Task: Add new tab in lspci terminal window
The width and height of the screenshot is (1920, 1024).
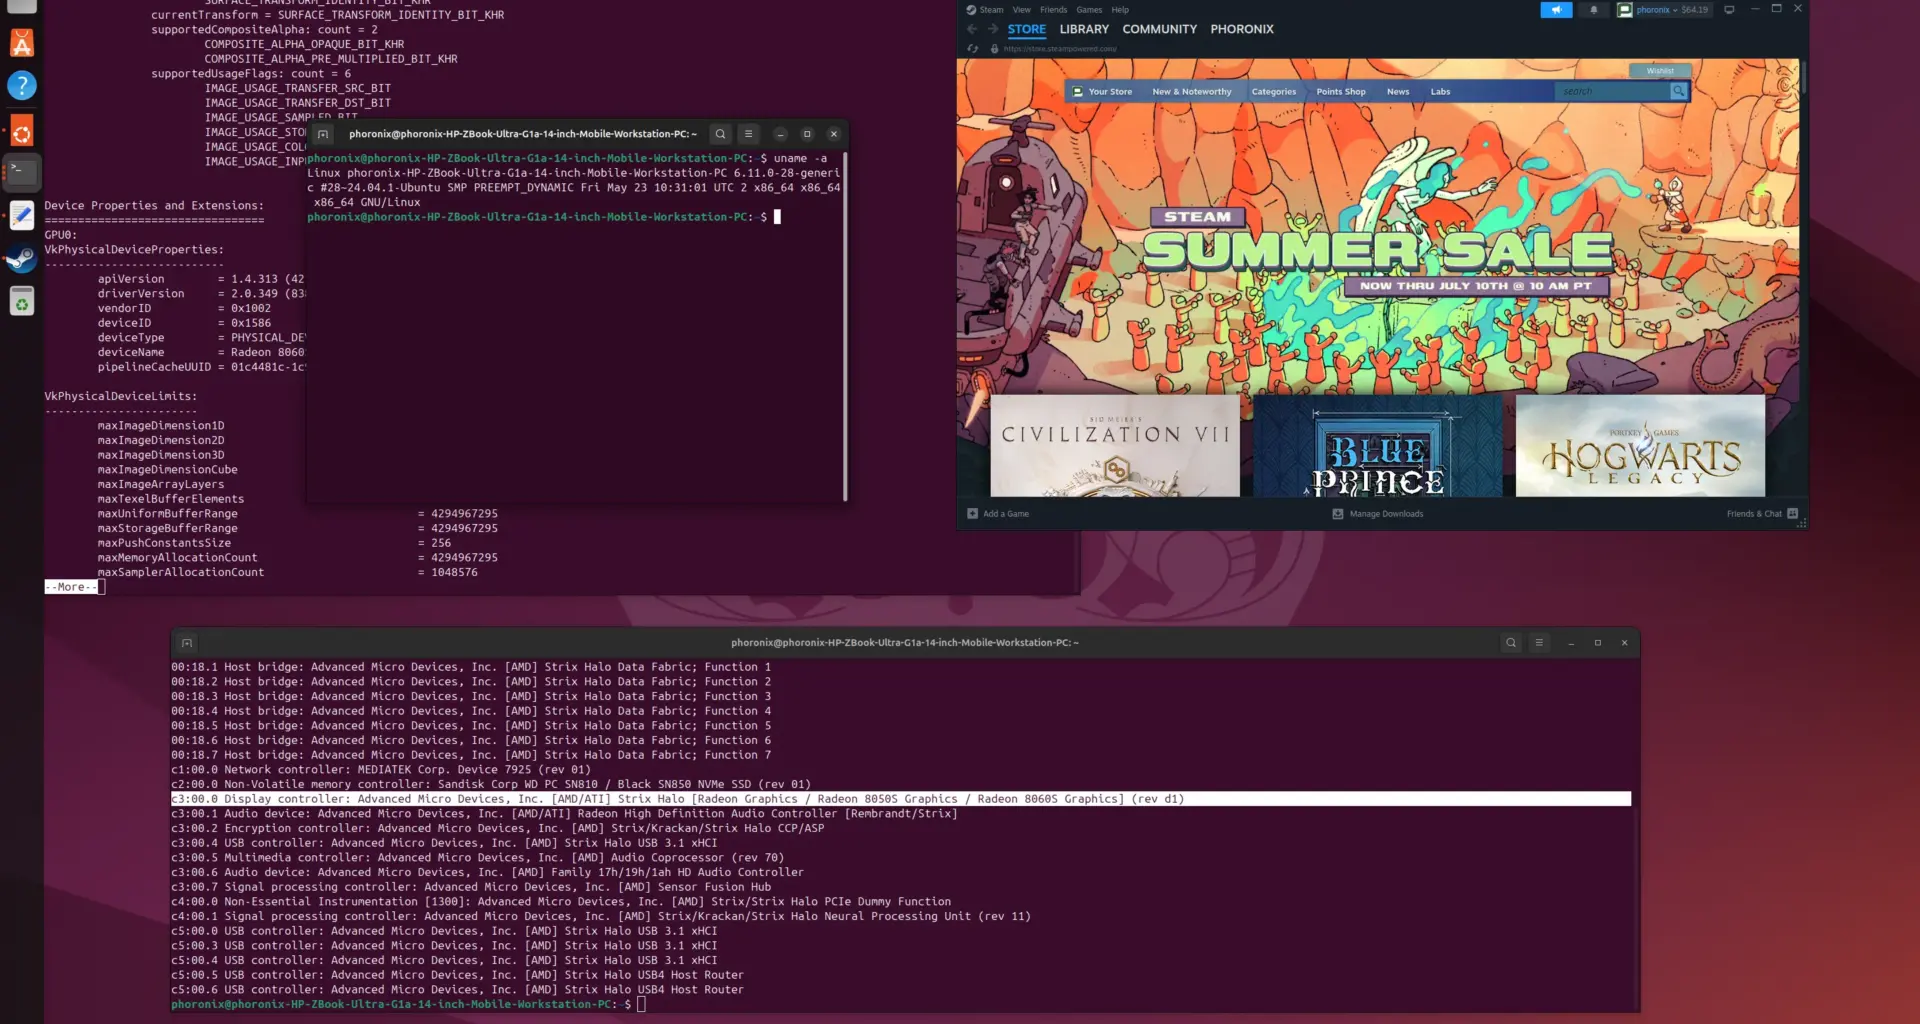Action: [187, 643]
